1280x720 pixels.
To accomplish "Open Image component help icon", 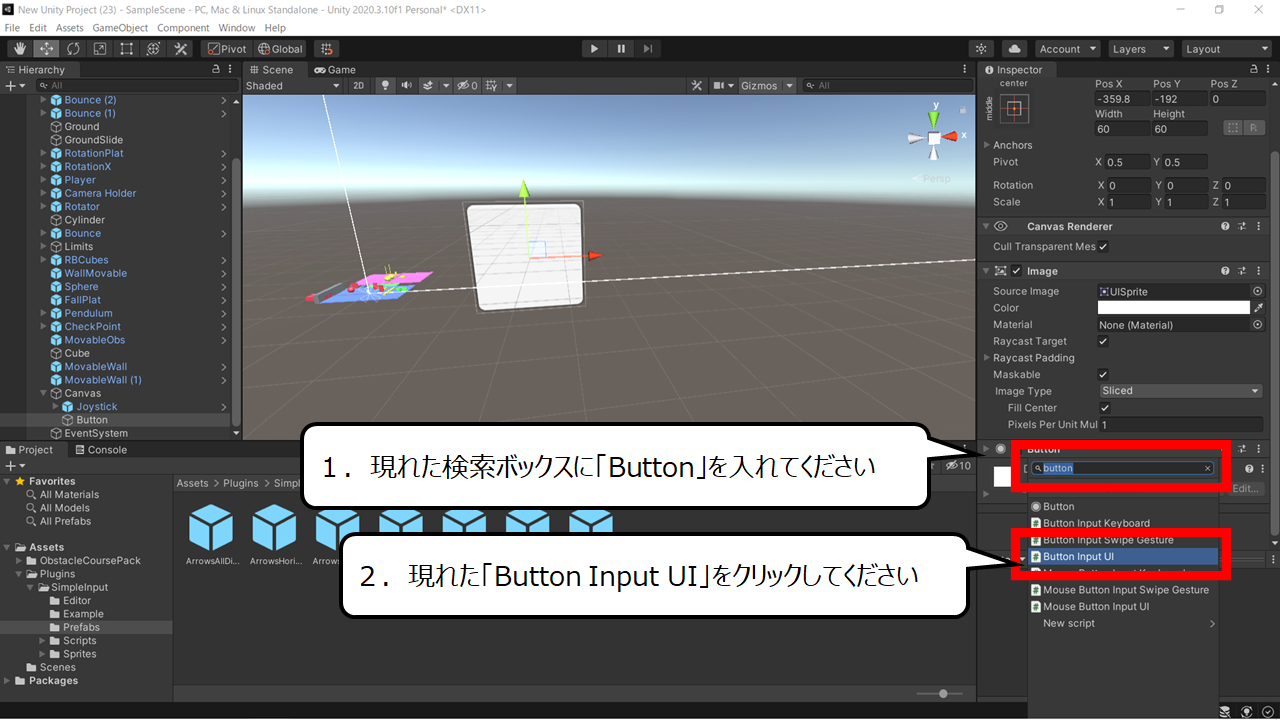I will point(1225,271).
